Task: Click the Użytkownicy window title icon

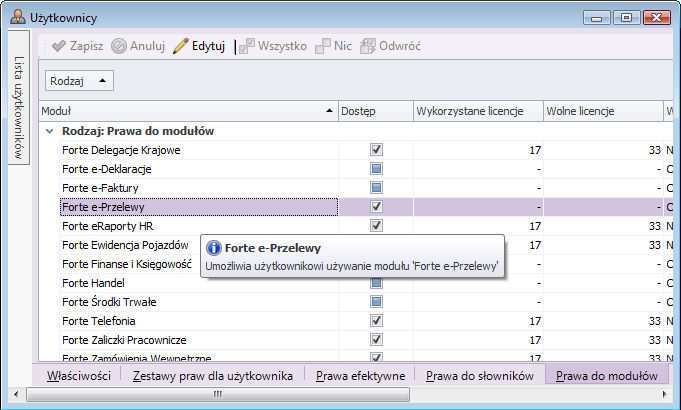Action: click(x=17, y=17)
